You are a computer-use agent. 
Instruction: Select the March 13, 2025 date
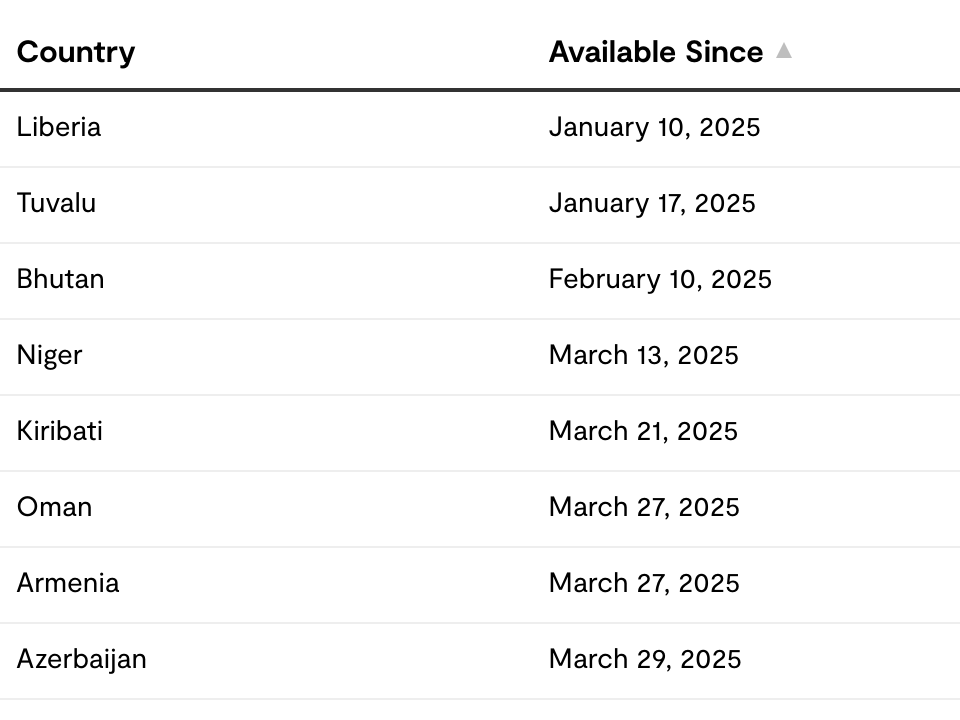pyautogui.click(x=643, y=356)
